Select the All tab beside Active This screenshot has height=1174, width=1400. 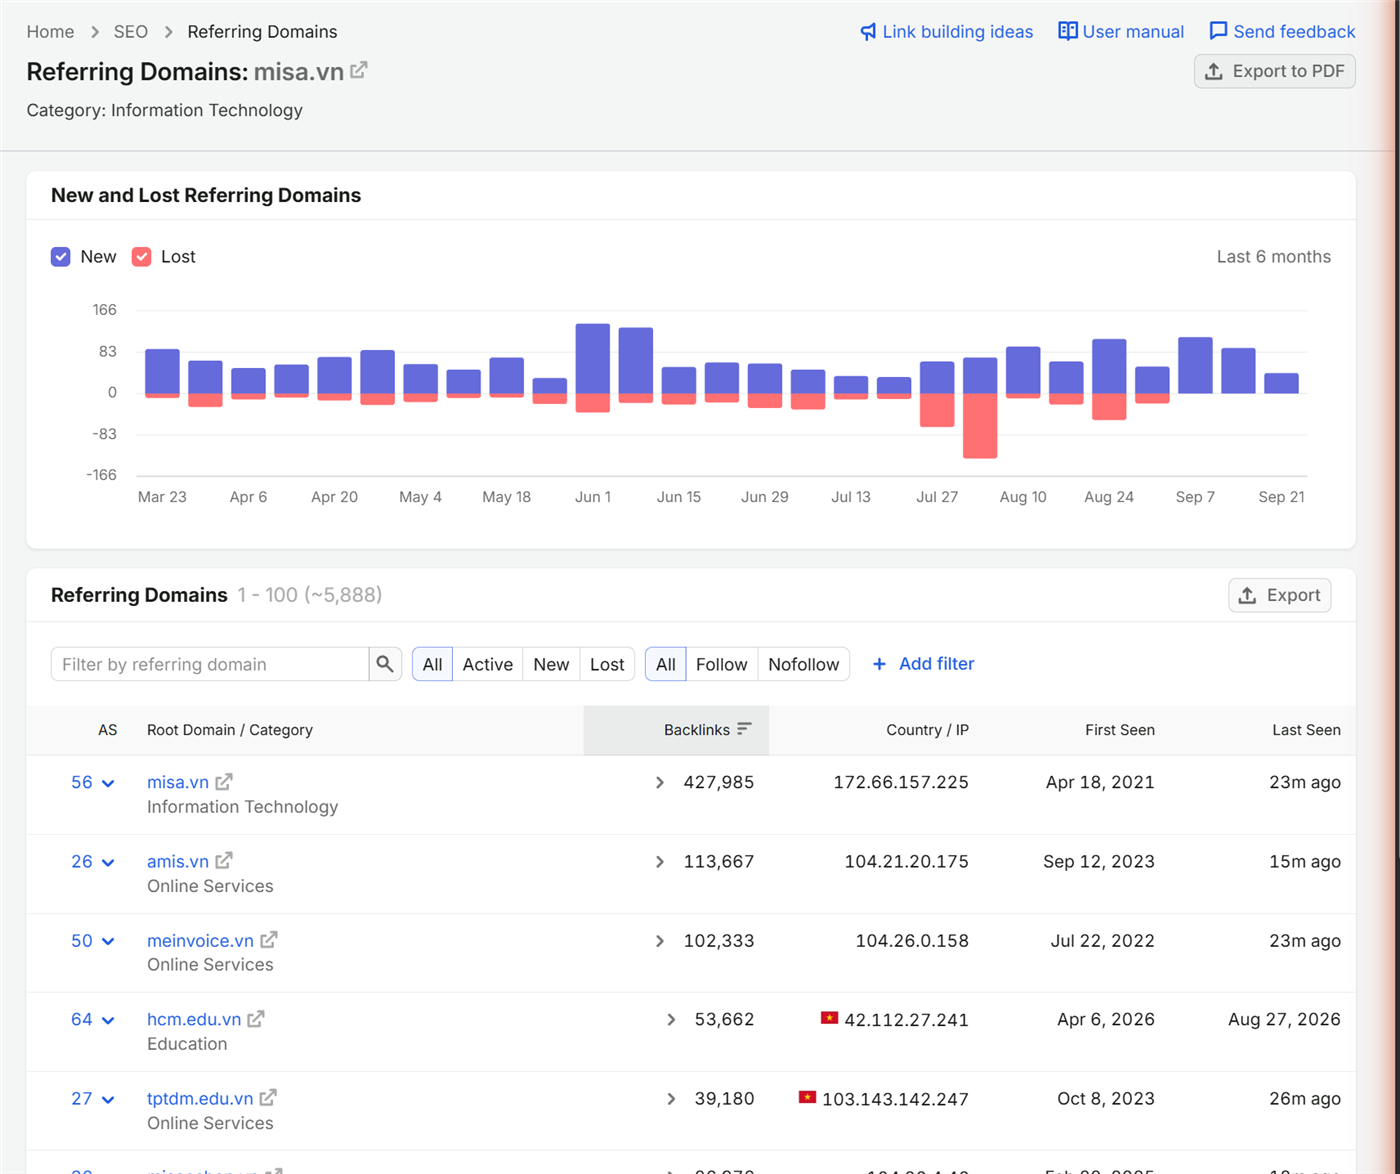pos(432,664)
